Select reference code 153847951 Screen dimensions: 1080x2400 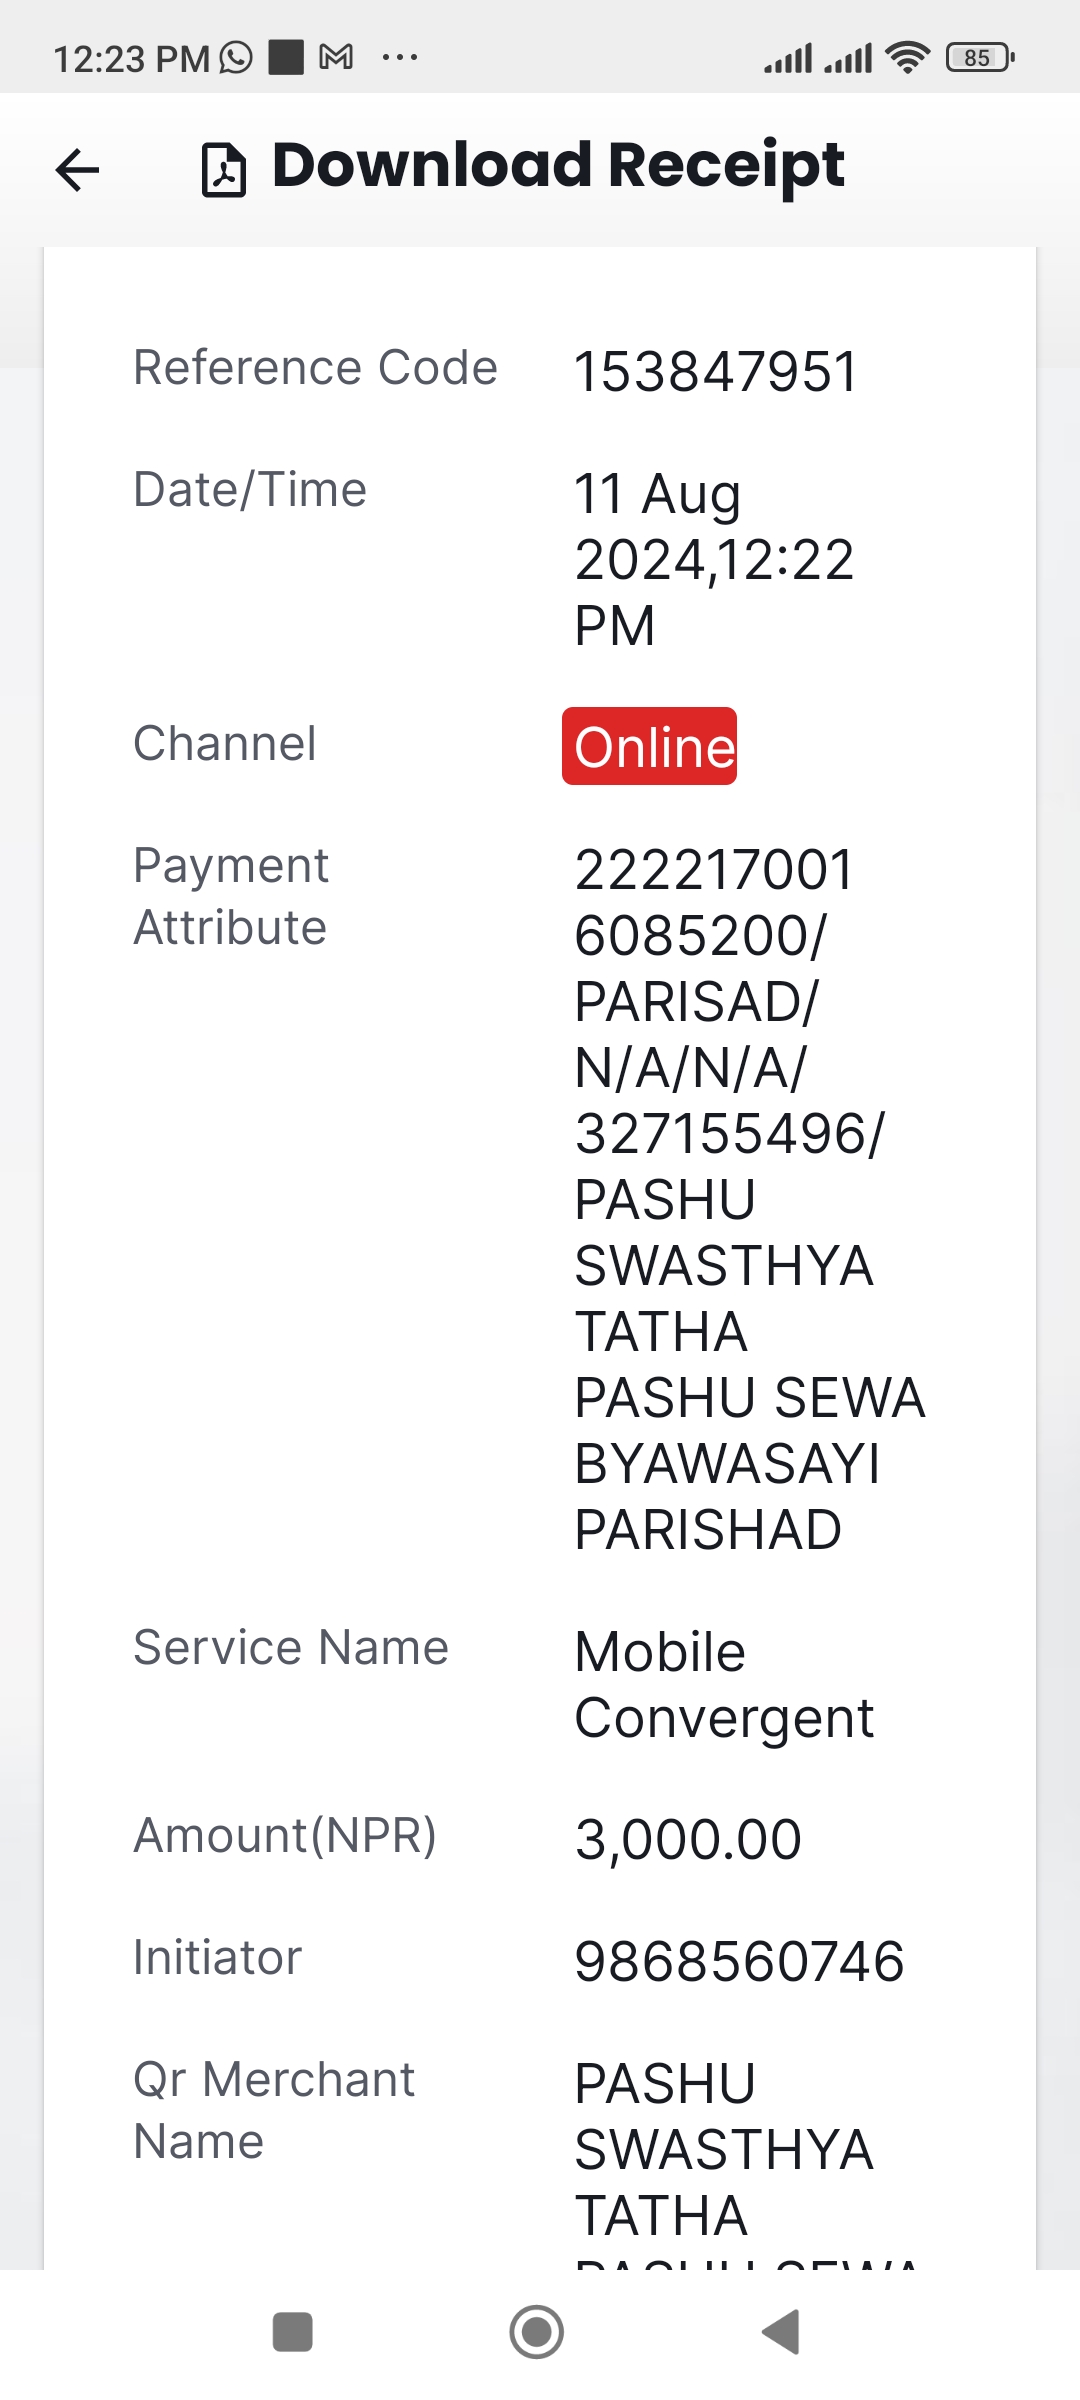point(716,372)
